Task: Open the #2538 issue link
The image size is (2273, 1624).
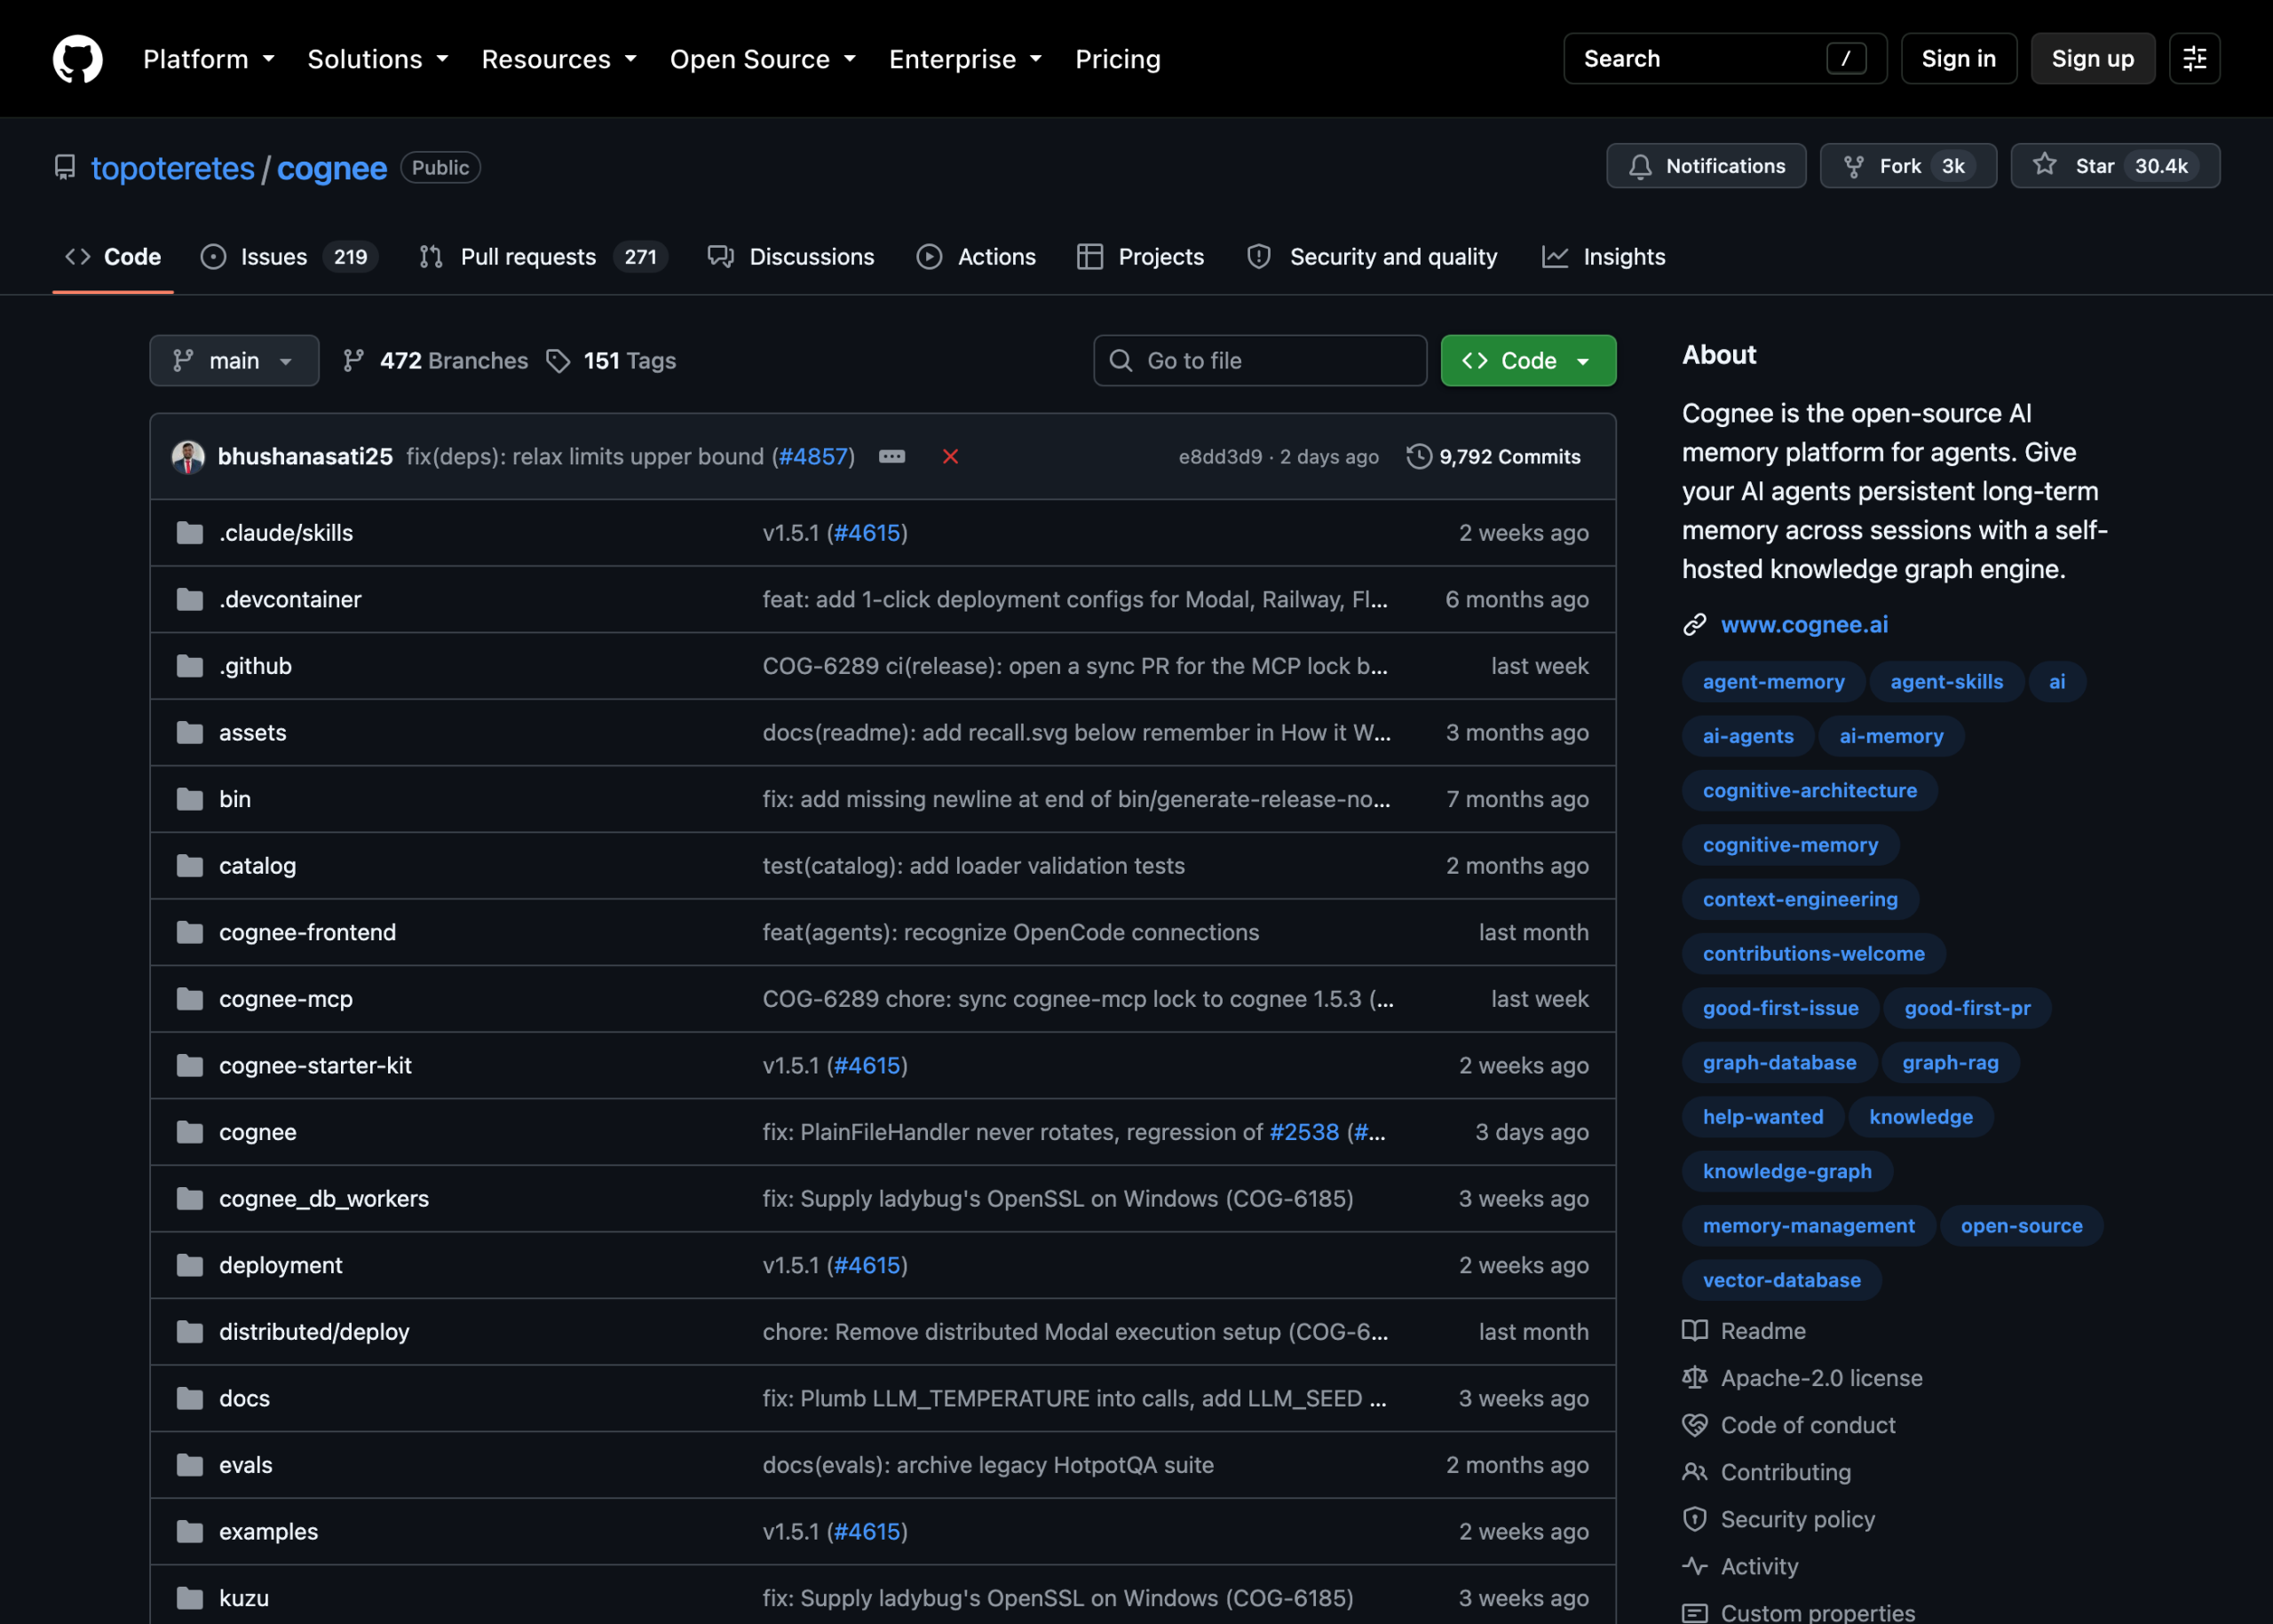Action: [x=1304, y=1132]
